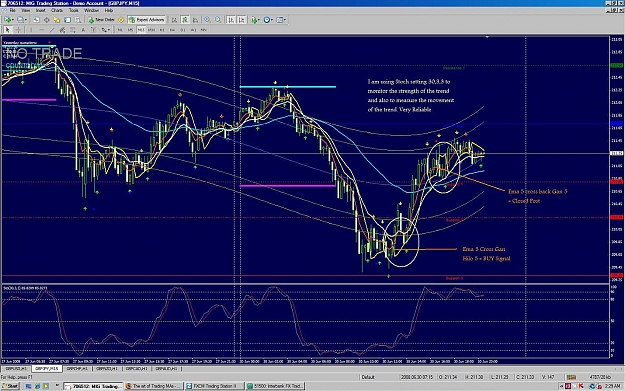The width and height of the screenshot is (625, 391).
Task: Expand the new chart dropdown arrow
Action: [13, 20]
